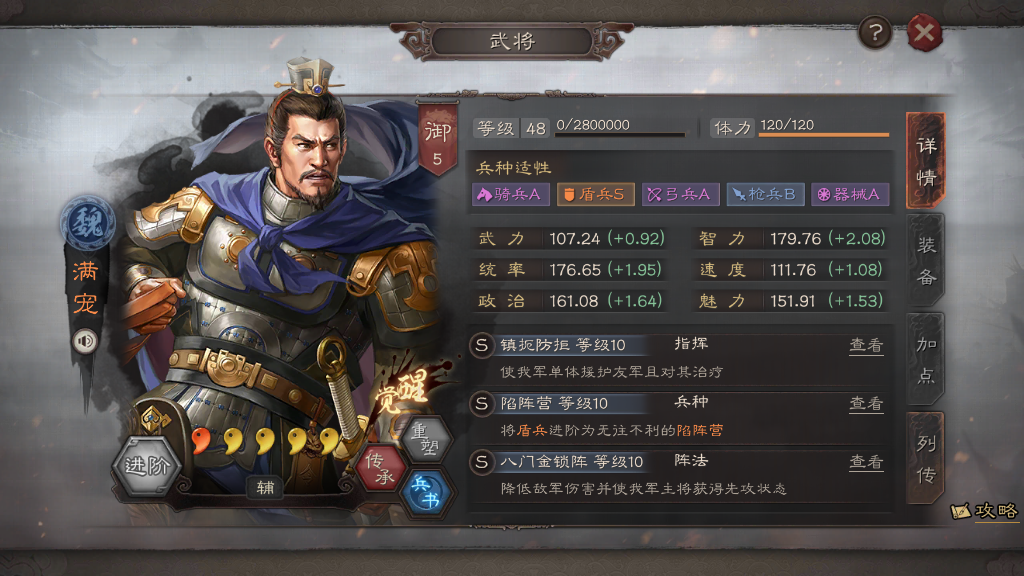Tap the 辅 support label under portrait
Screen dimensions: 1024x576
point(265,487)
